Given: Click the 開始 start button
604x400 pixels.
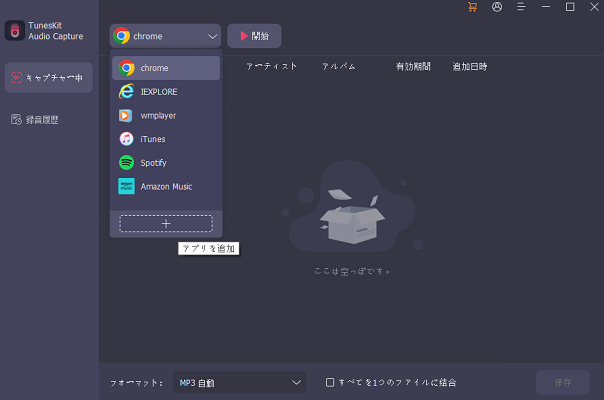Looking at the screenshot, I should coord(254,36).
